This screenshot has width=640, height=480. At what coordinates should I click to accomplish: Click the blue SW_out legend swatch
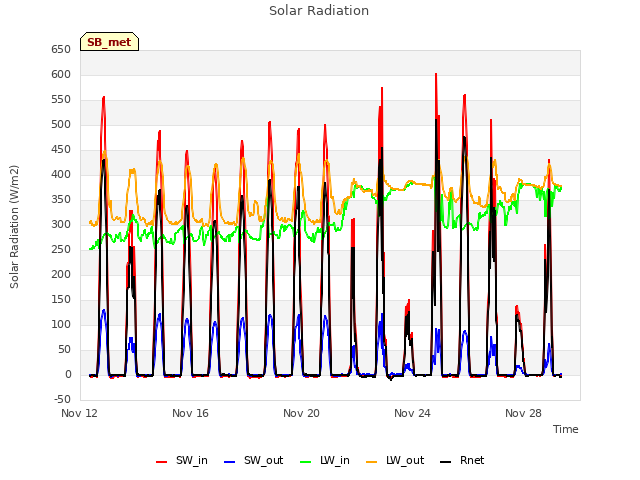point(230,462)
